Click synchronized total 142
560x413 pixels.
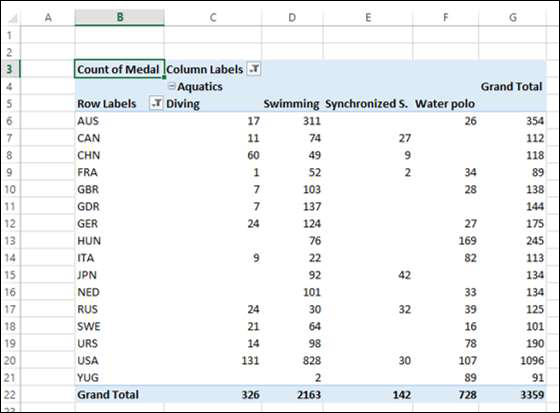point(402,395)
